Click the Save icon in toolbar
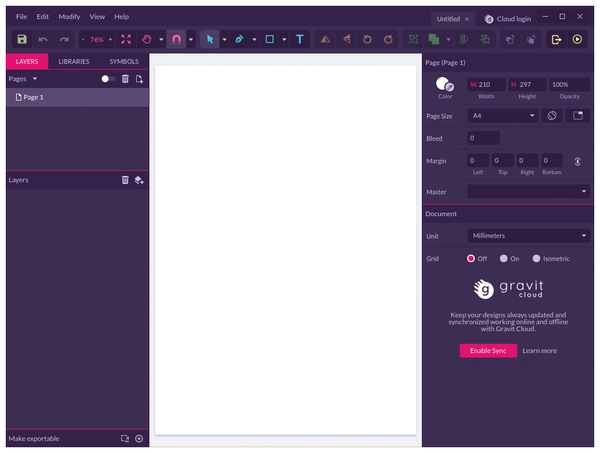Viewport: 600px width, 453px height. pyautogui.click(x=22, y=39)
